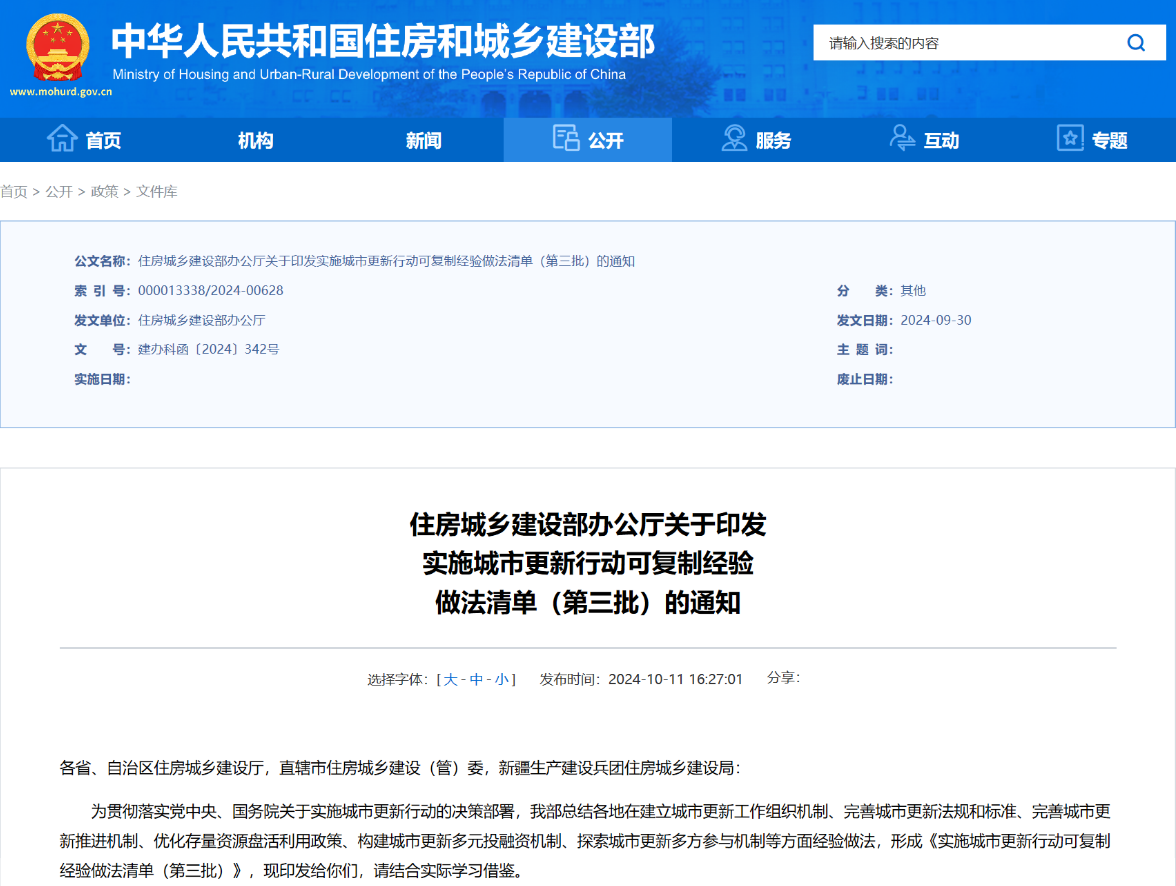Go to 首页 in breadcrumb
Viewport: 1176px width, 886px height.
click(14, 192)
